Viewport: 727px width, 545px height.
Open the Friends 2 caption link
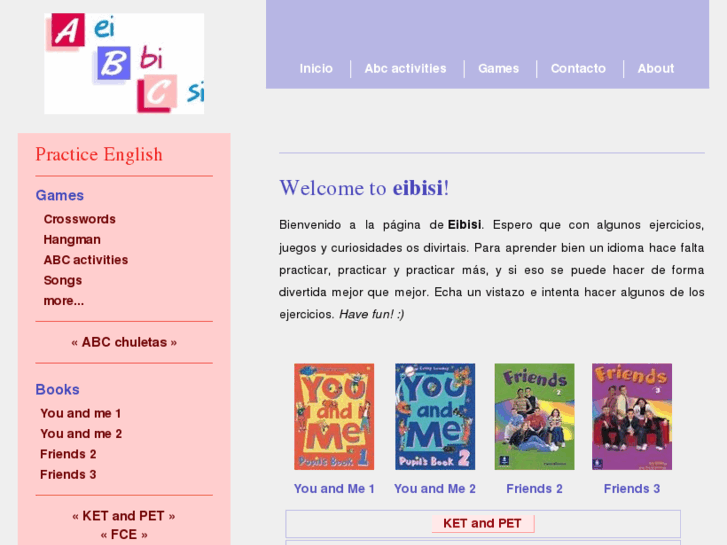535,489
